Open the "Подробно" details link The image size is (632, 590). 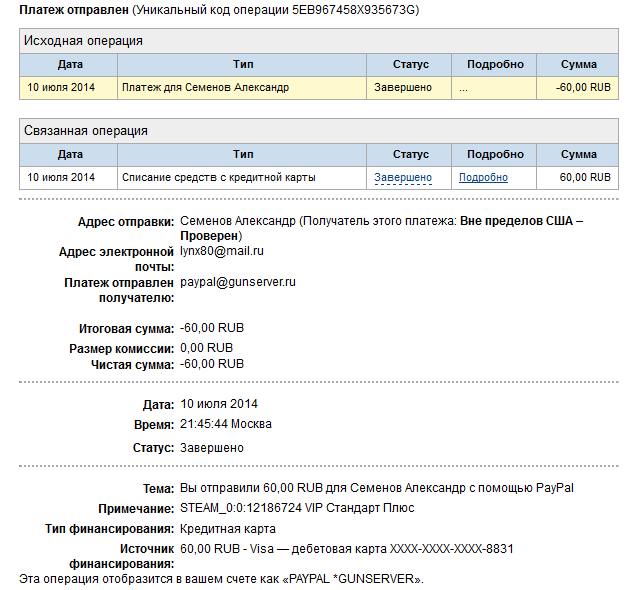[483, 178]
